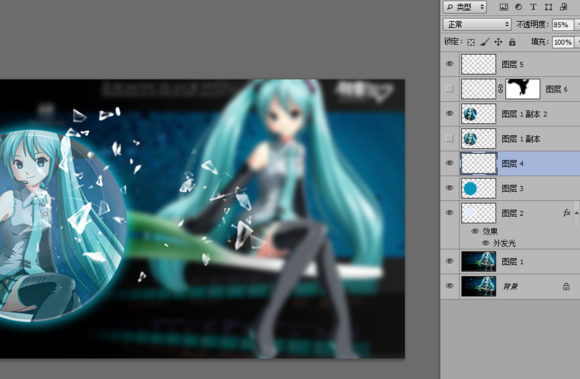Viewport: 580px width, 379px height.
Task: Hide layer 图层 5 with its eye icon
Action: [x=449, y=64]
